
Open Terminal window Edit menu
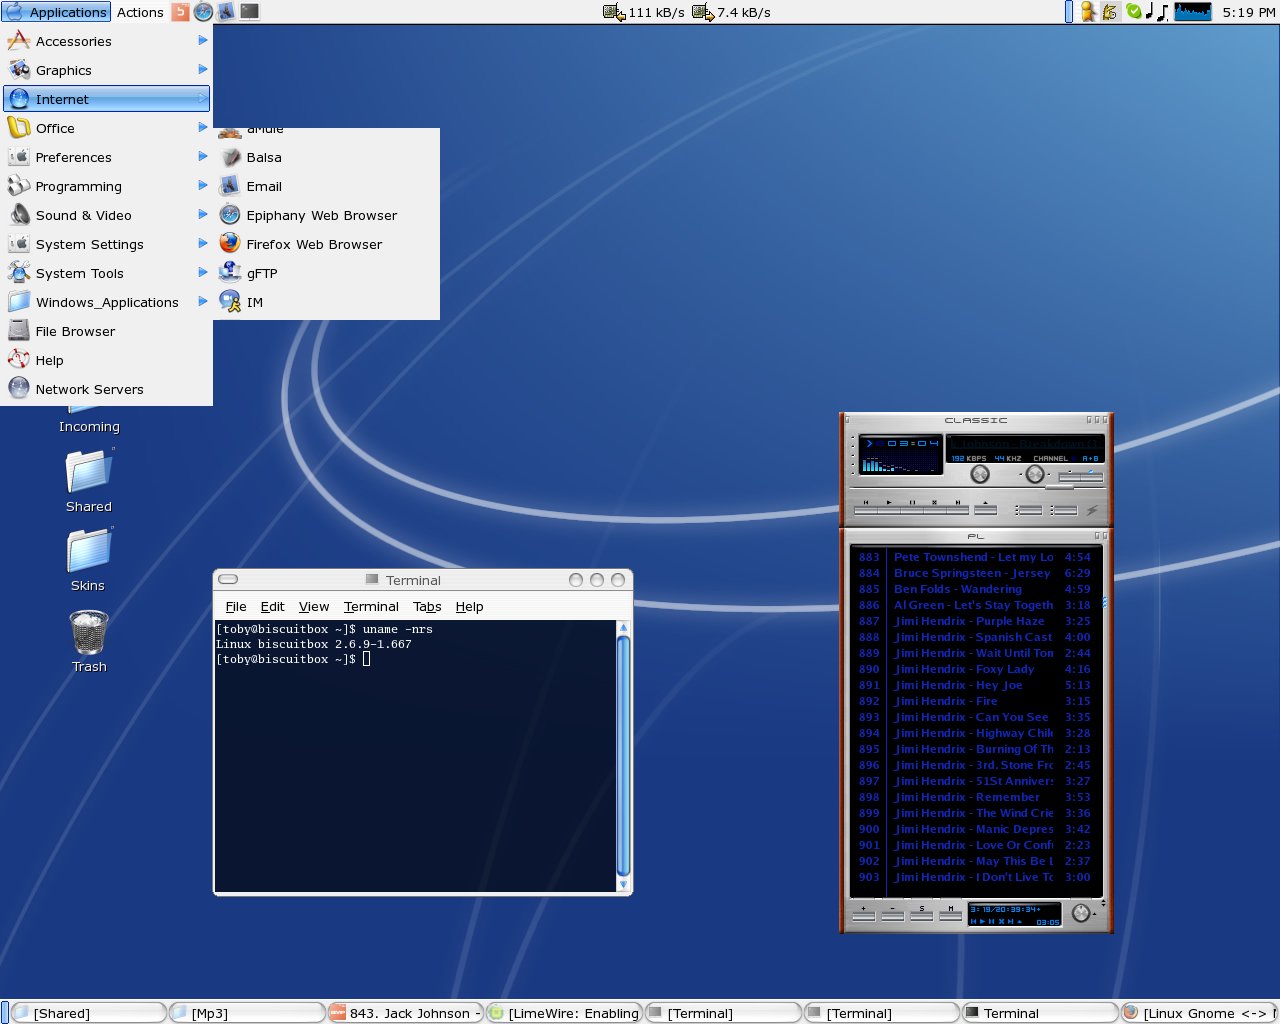click(x=272, y=606)
